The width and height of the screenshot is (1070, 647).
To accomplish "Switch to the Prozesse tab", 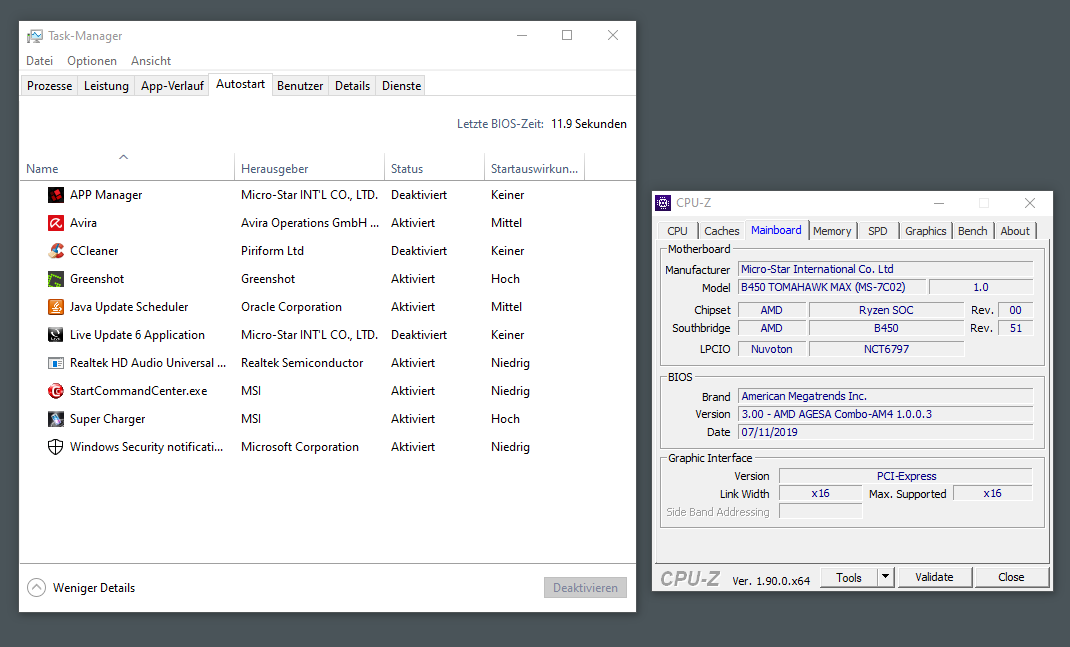I will [x=49, y=86].
